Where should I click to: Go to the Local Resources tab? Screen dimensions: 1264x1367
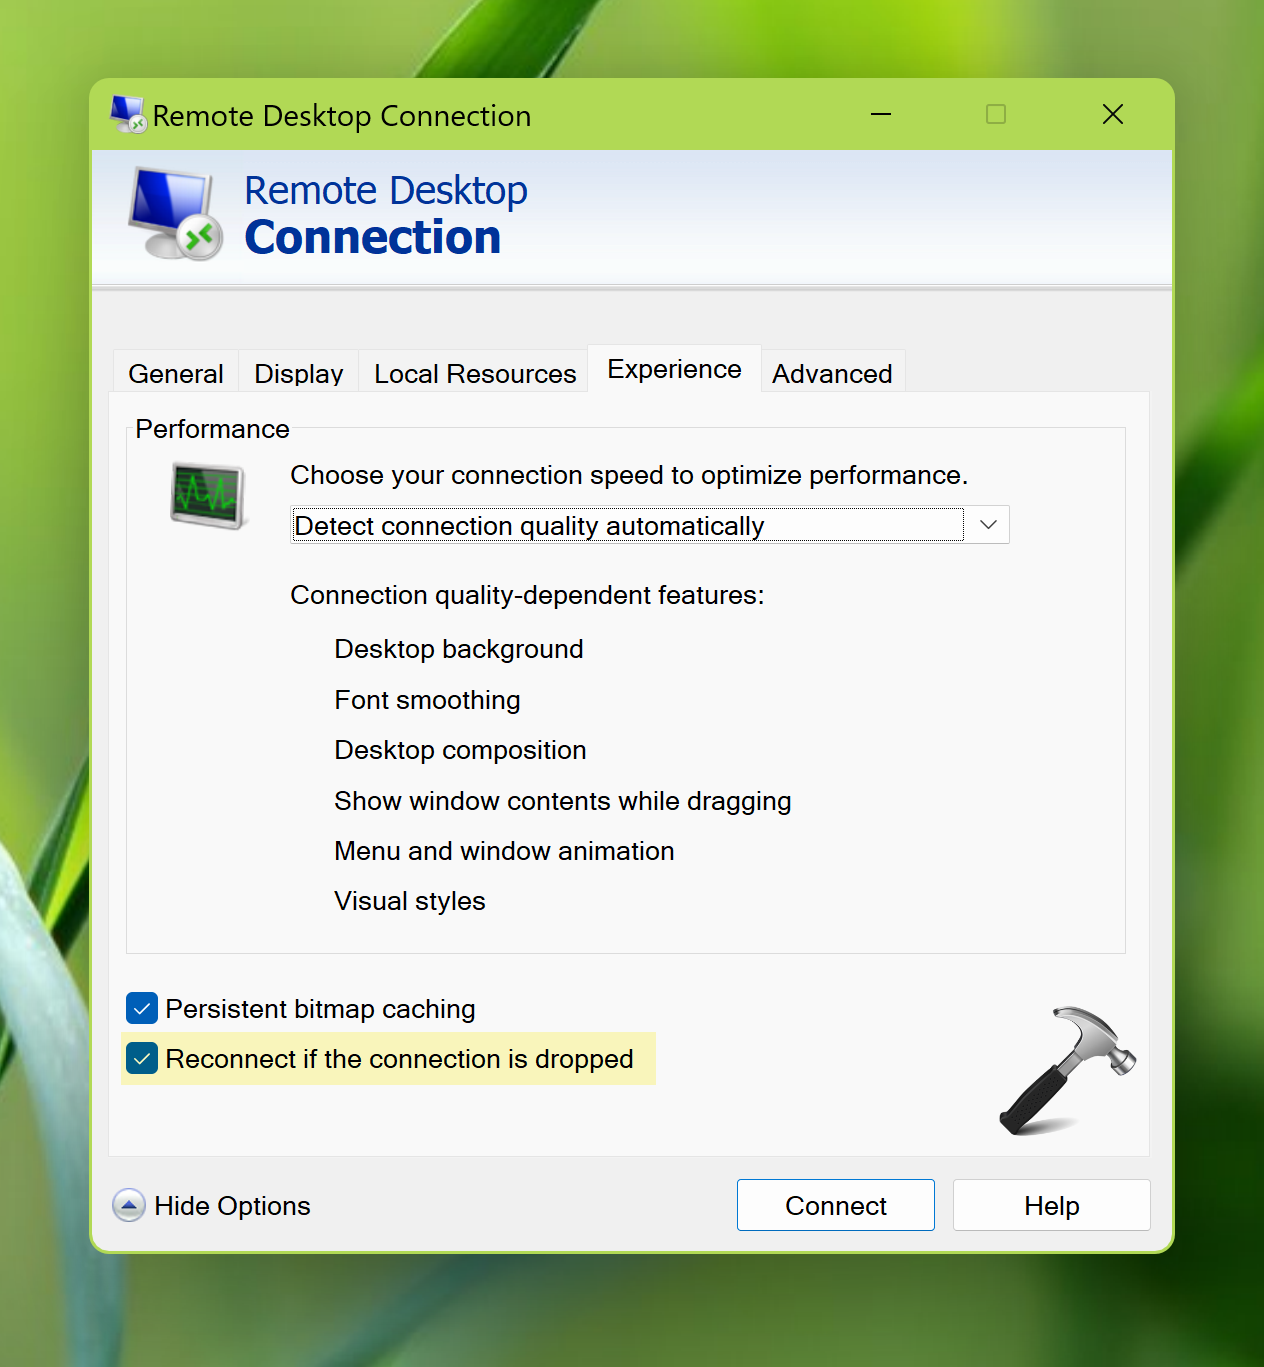click(475, 373)
